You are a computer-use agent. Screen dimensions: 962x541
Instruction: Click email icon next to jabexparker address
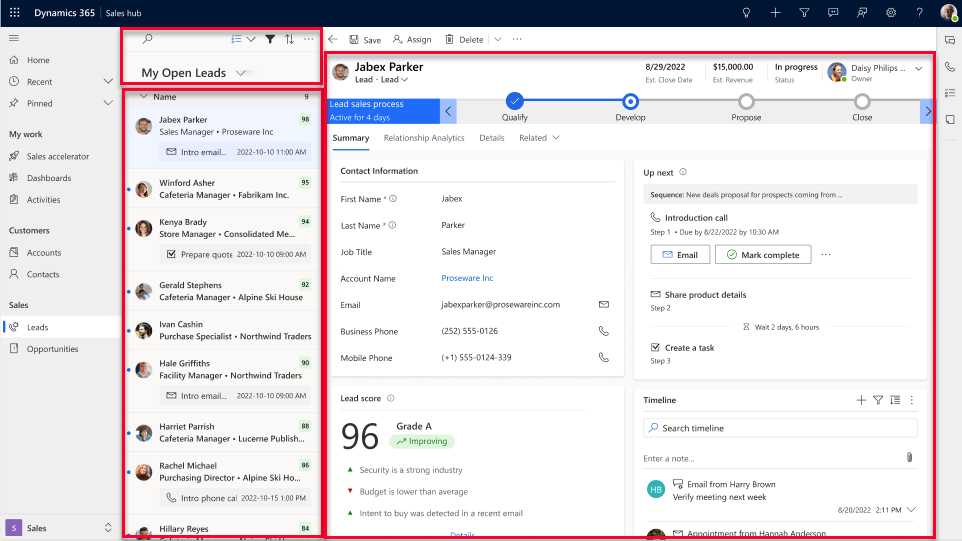pos(604,304)
